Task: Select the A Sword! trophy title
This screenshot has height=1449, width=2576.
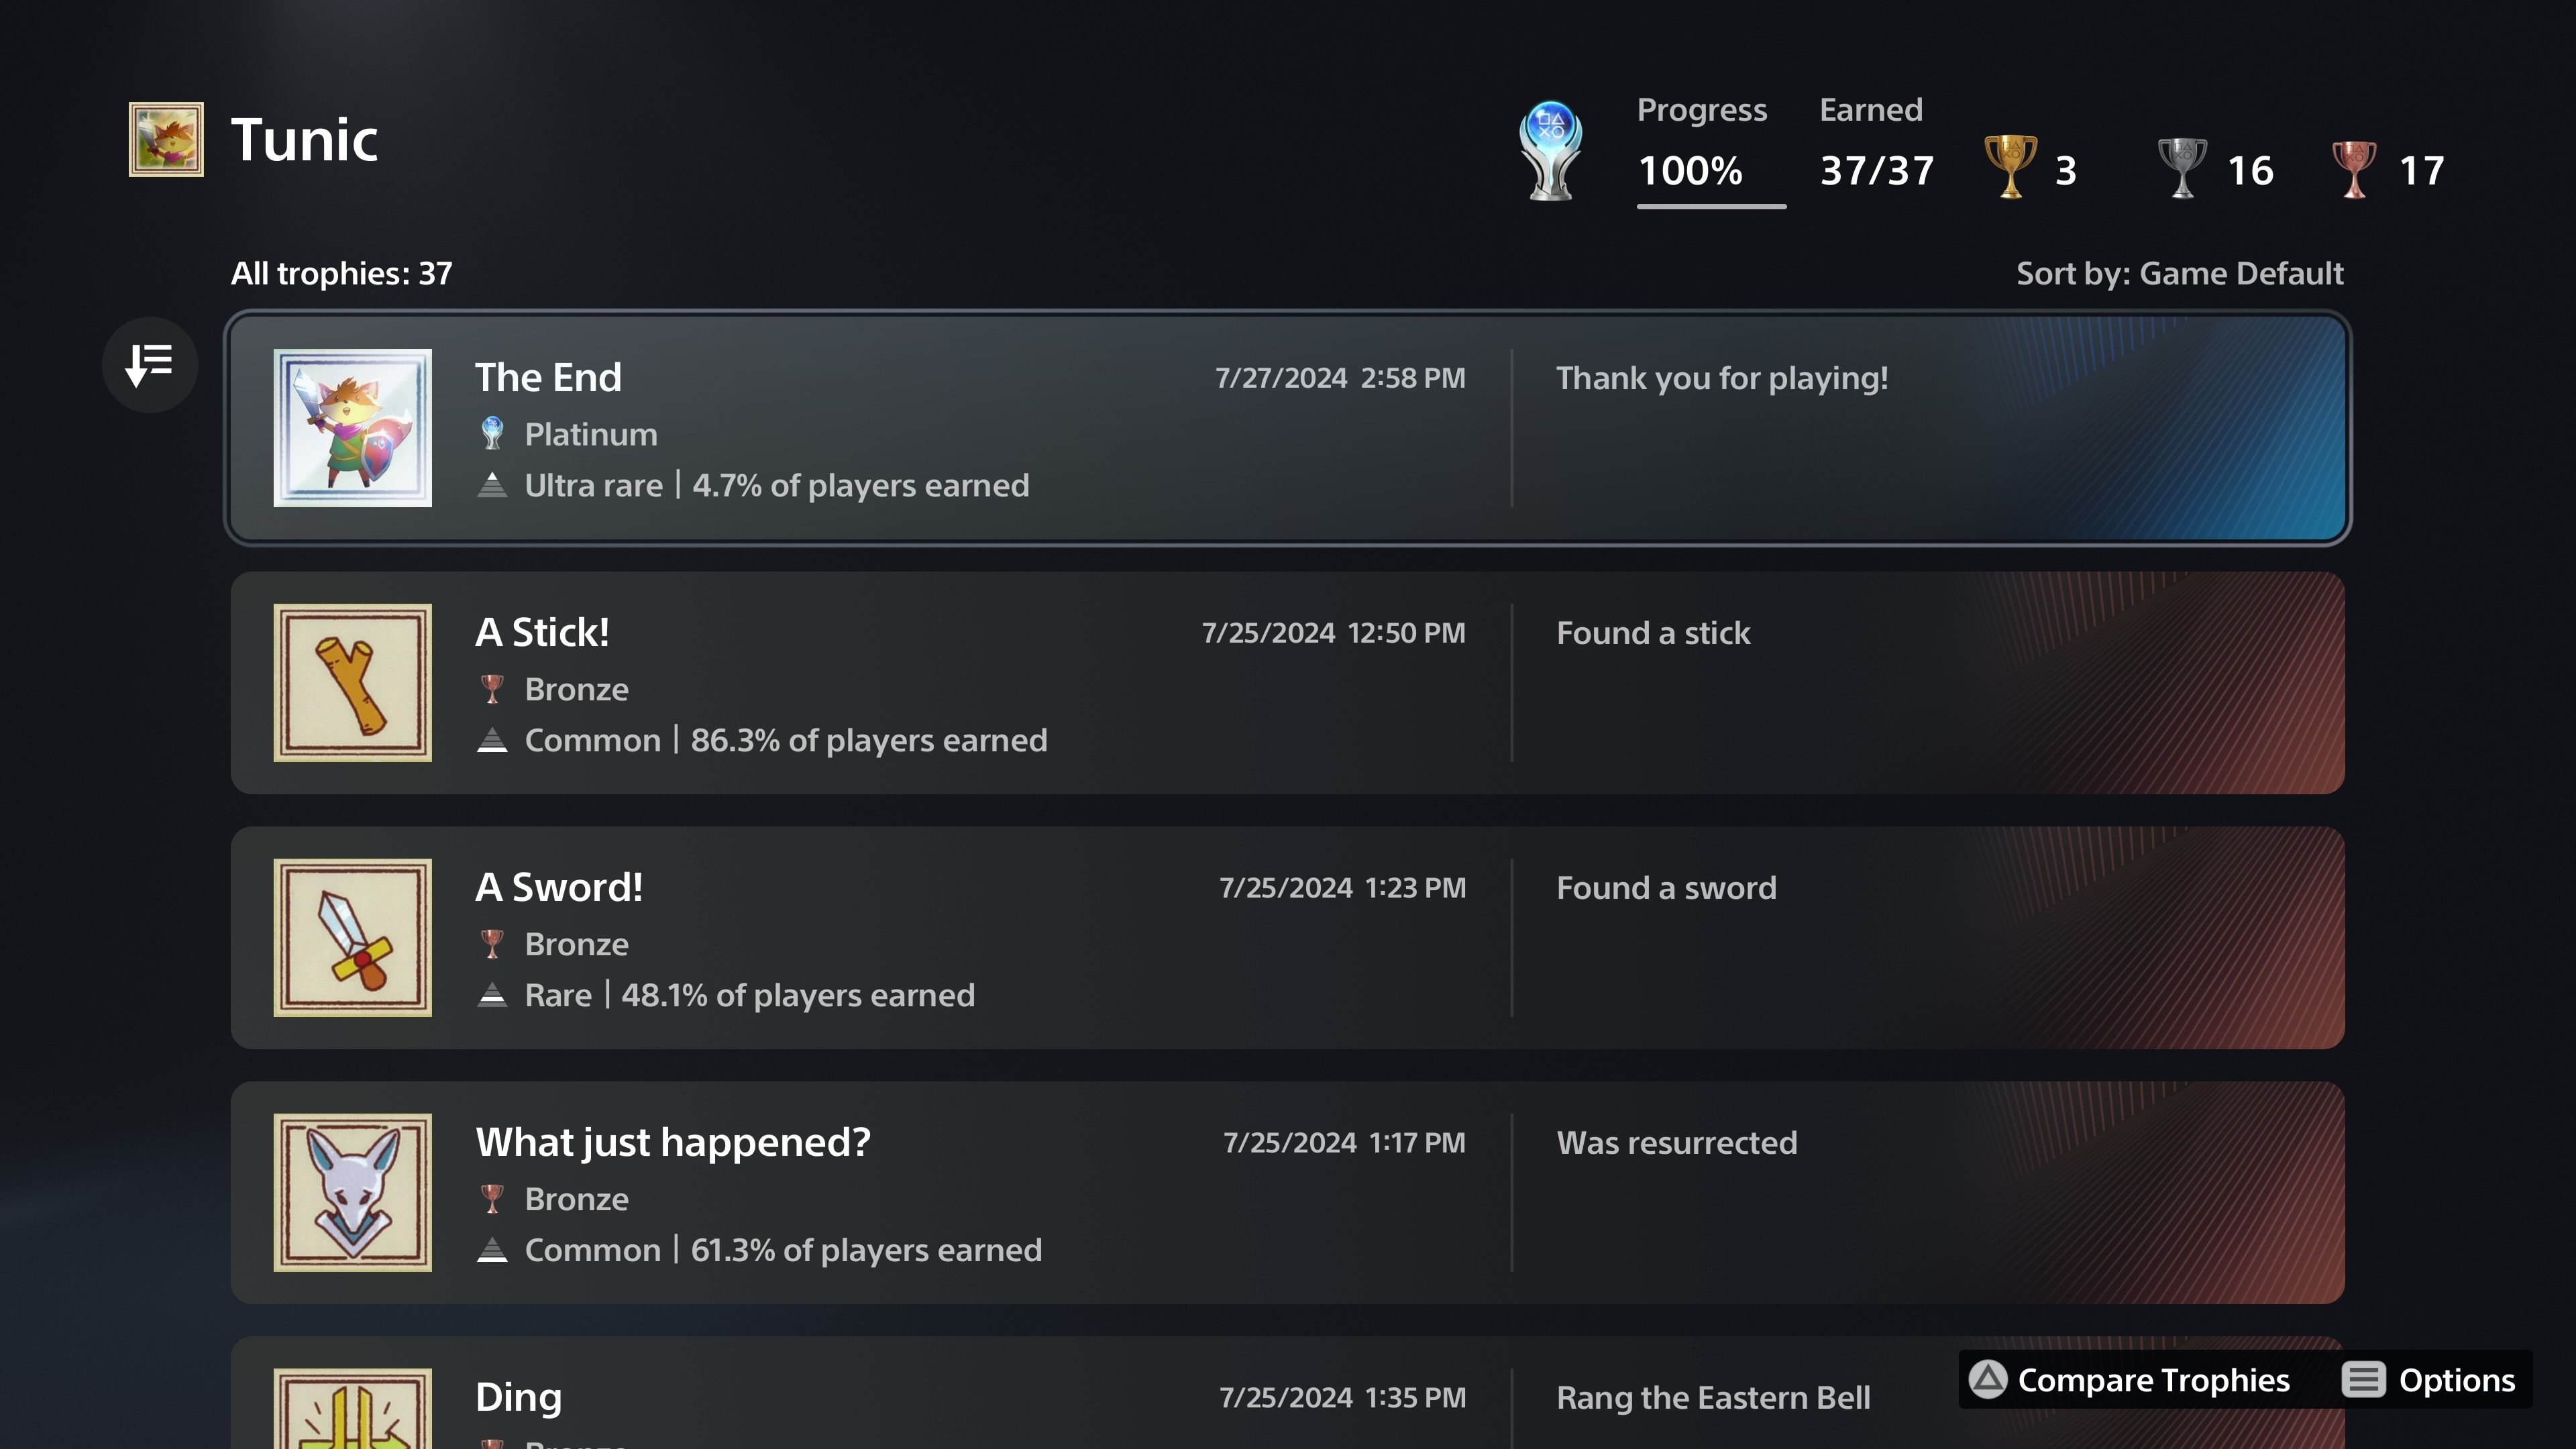Action: pyautogui.click(x=559, y=887)
